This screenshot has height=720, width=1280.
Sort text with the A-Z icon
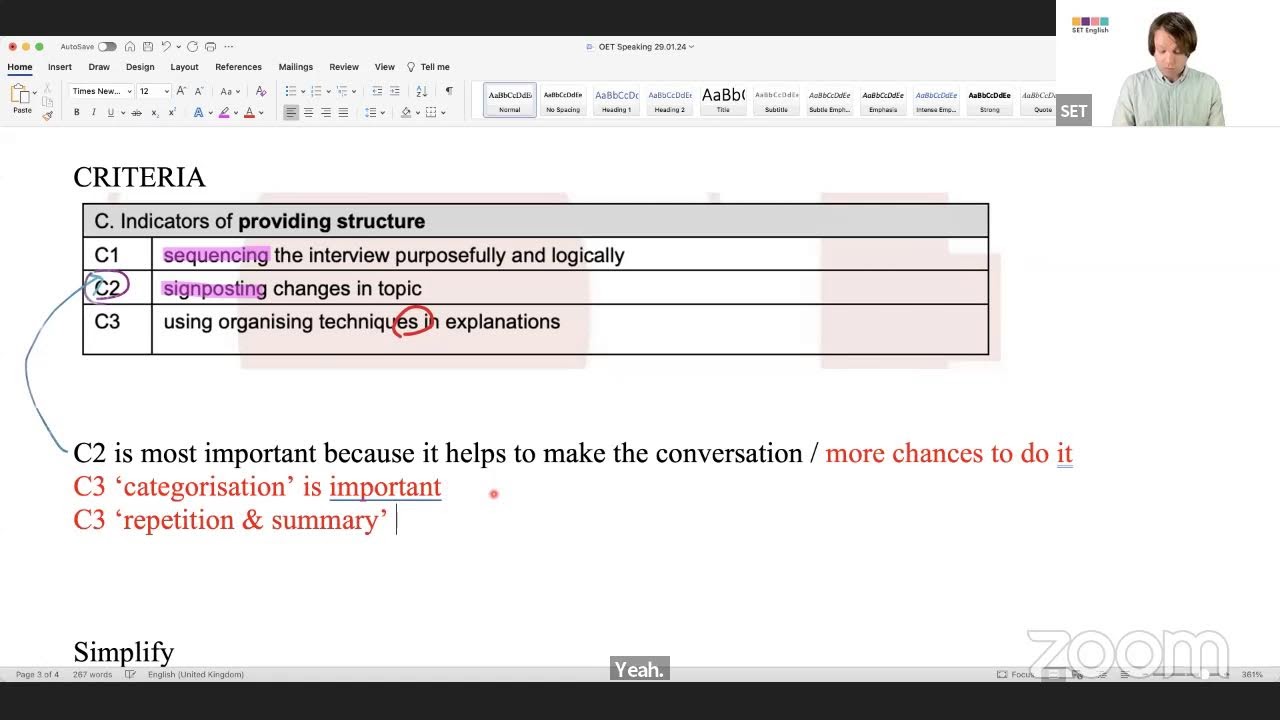coord(422,91)
